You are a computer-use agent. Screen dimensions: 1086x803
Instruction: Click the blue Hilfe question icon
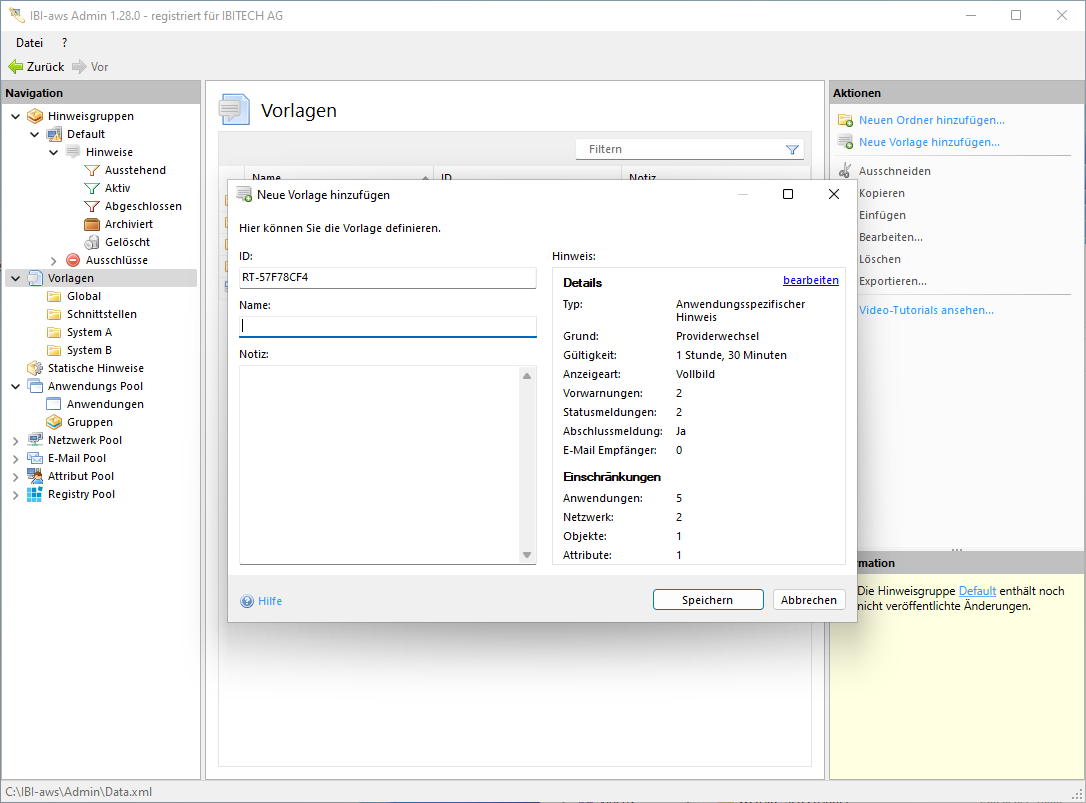pyautogui.click(x=247, y=601)
